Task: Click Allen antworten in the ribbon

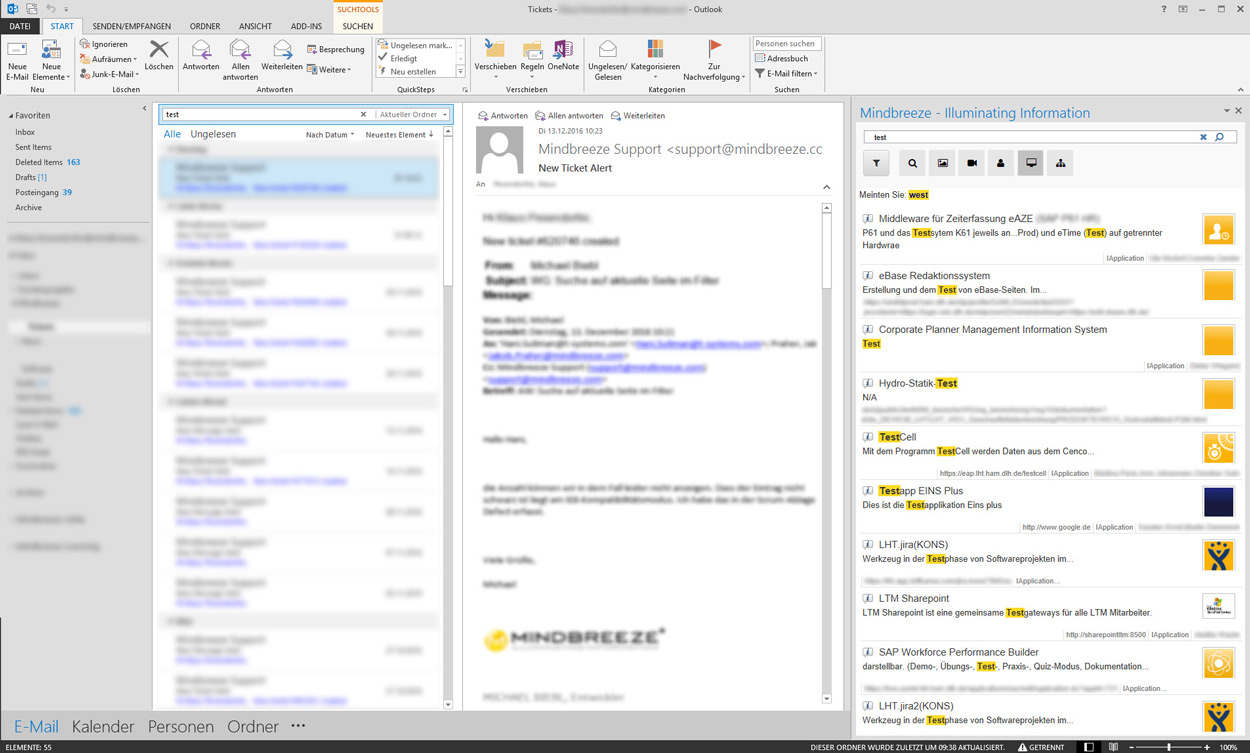Action: [x=240, y=60]
